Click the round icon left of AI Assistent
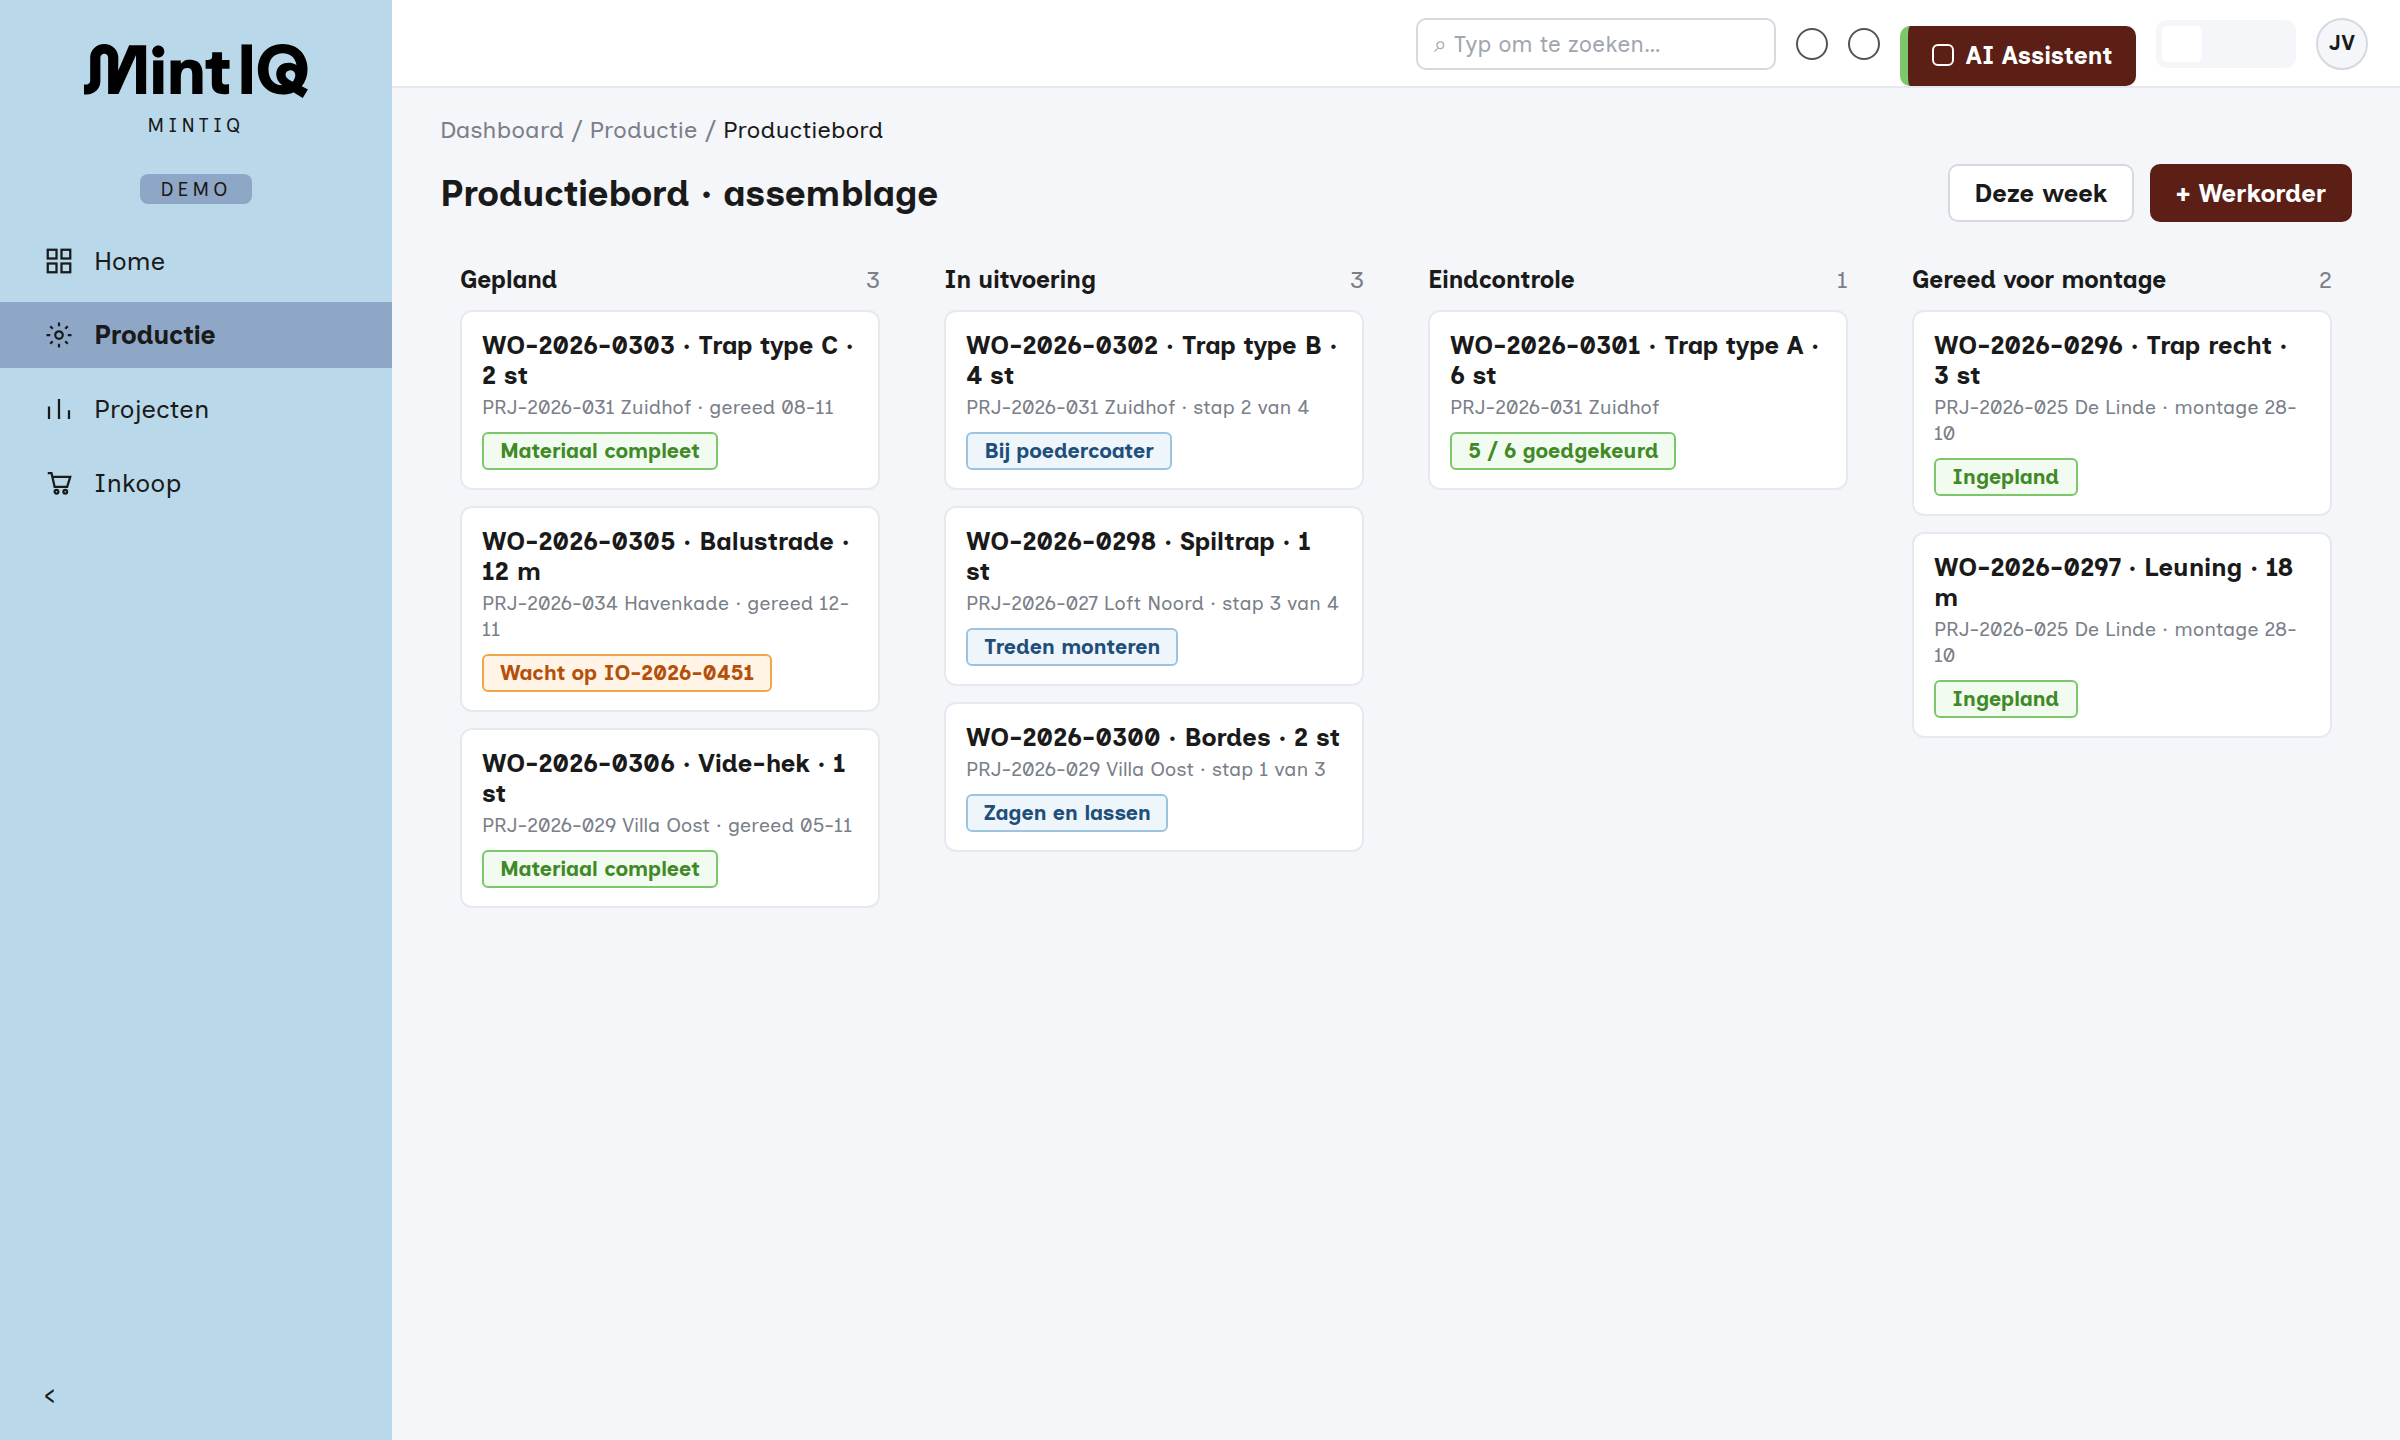2400x1440 pixels. pyautogui.click(x=1864, y=44)
